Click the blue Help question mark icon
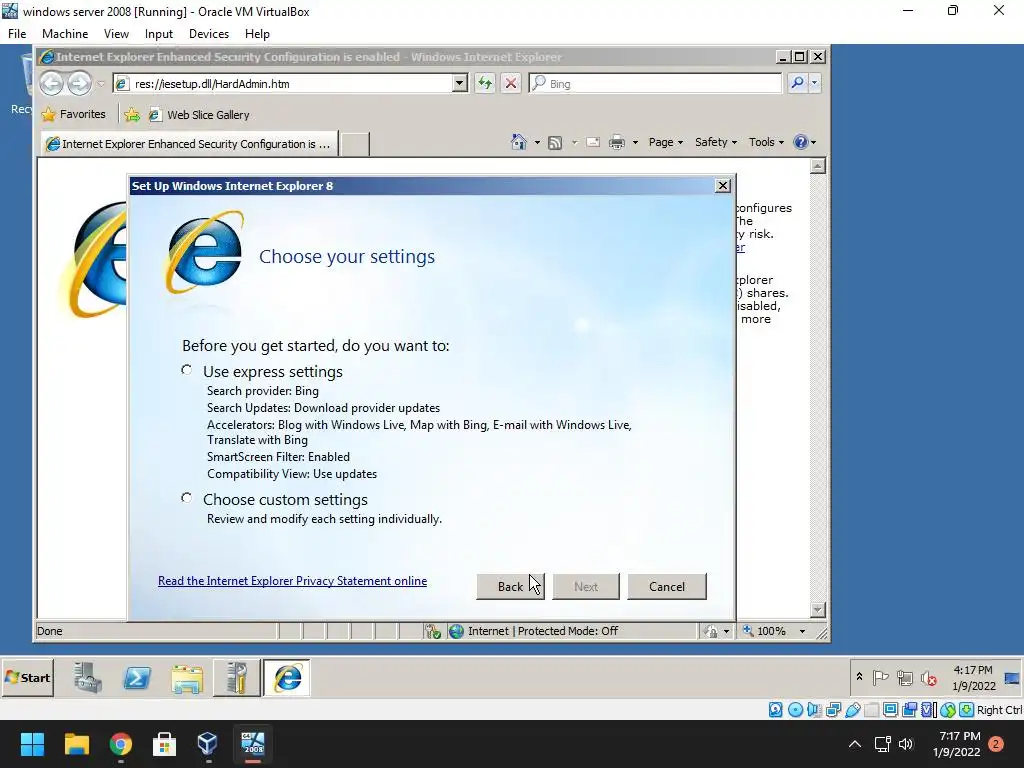The width and height of the screenshot is (1024, 768). click(x=801, y=142)
